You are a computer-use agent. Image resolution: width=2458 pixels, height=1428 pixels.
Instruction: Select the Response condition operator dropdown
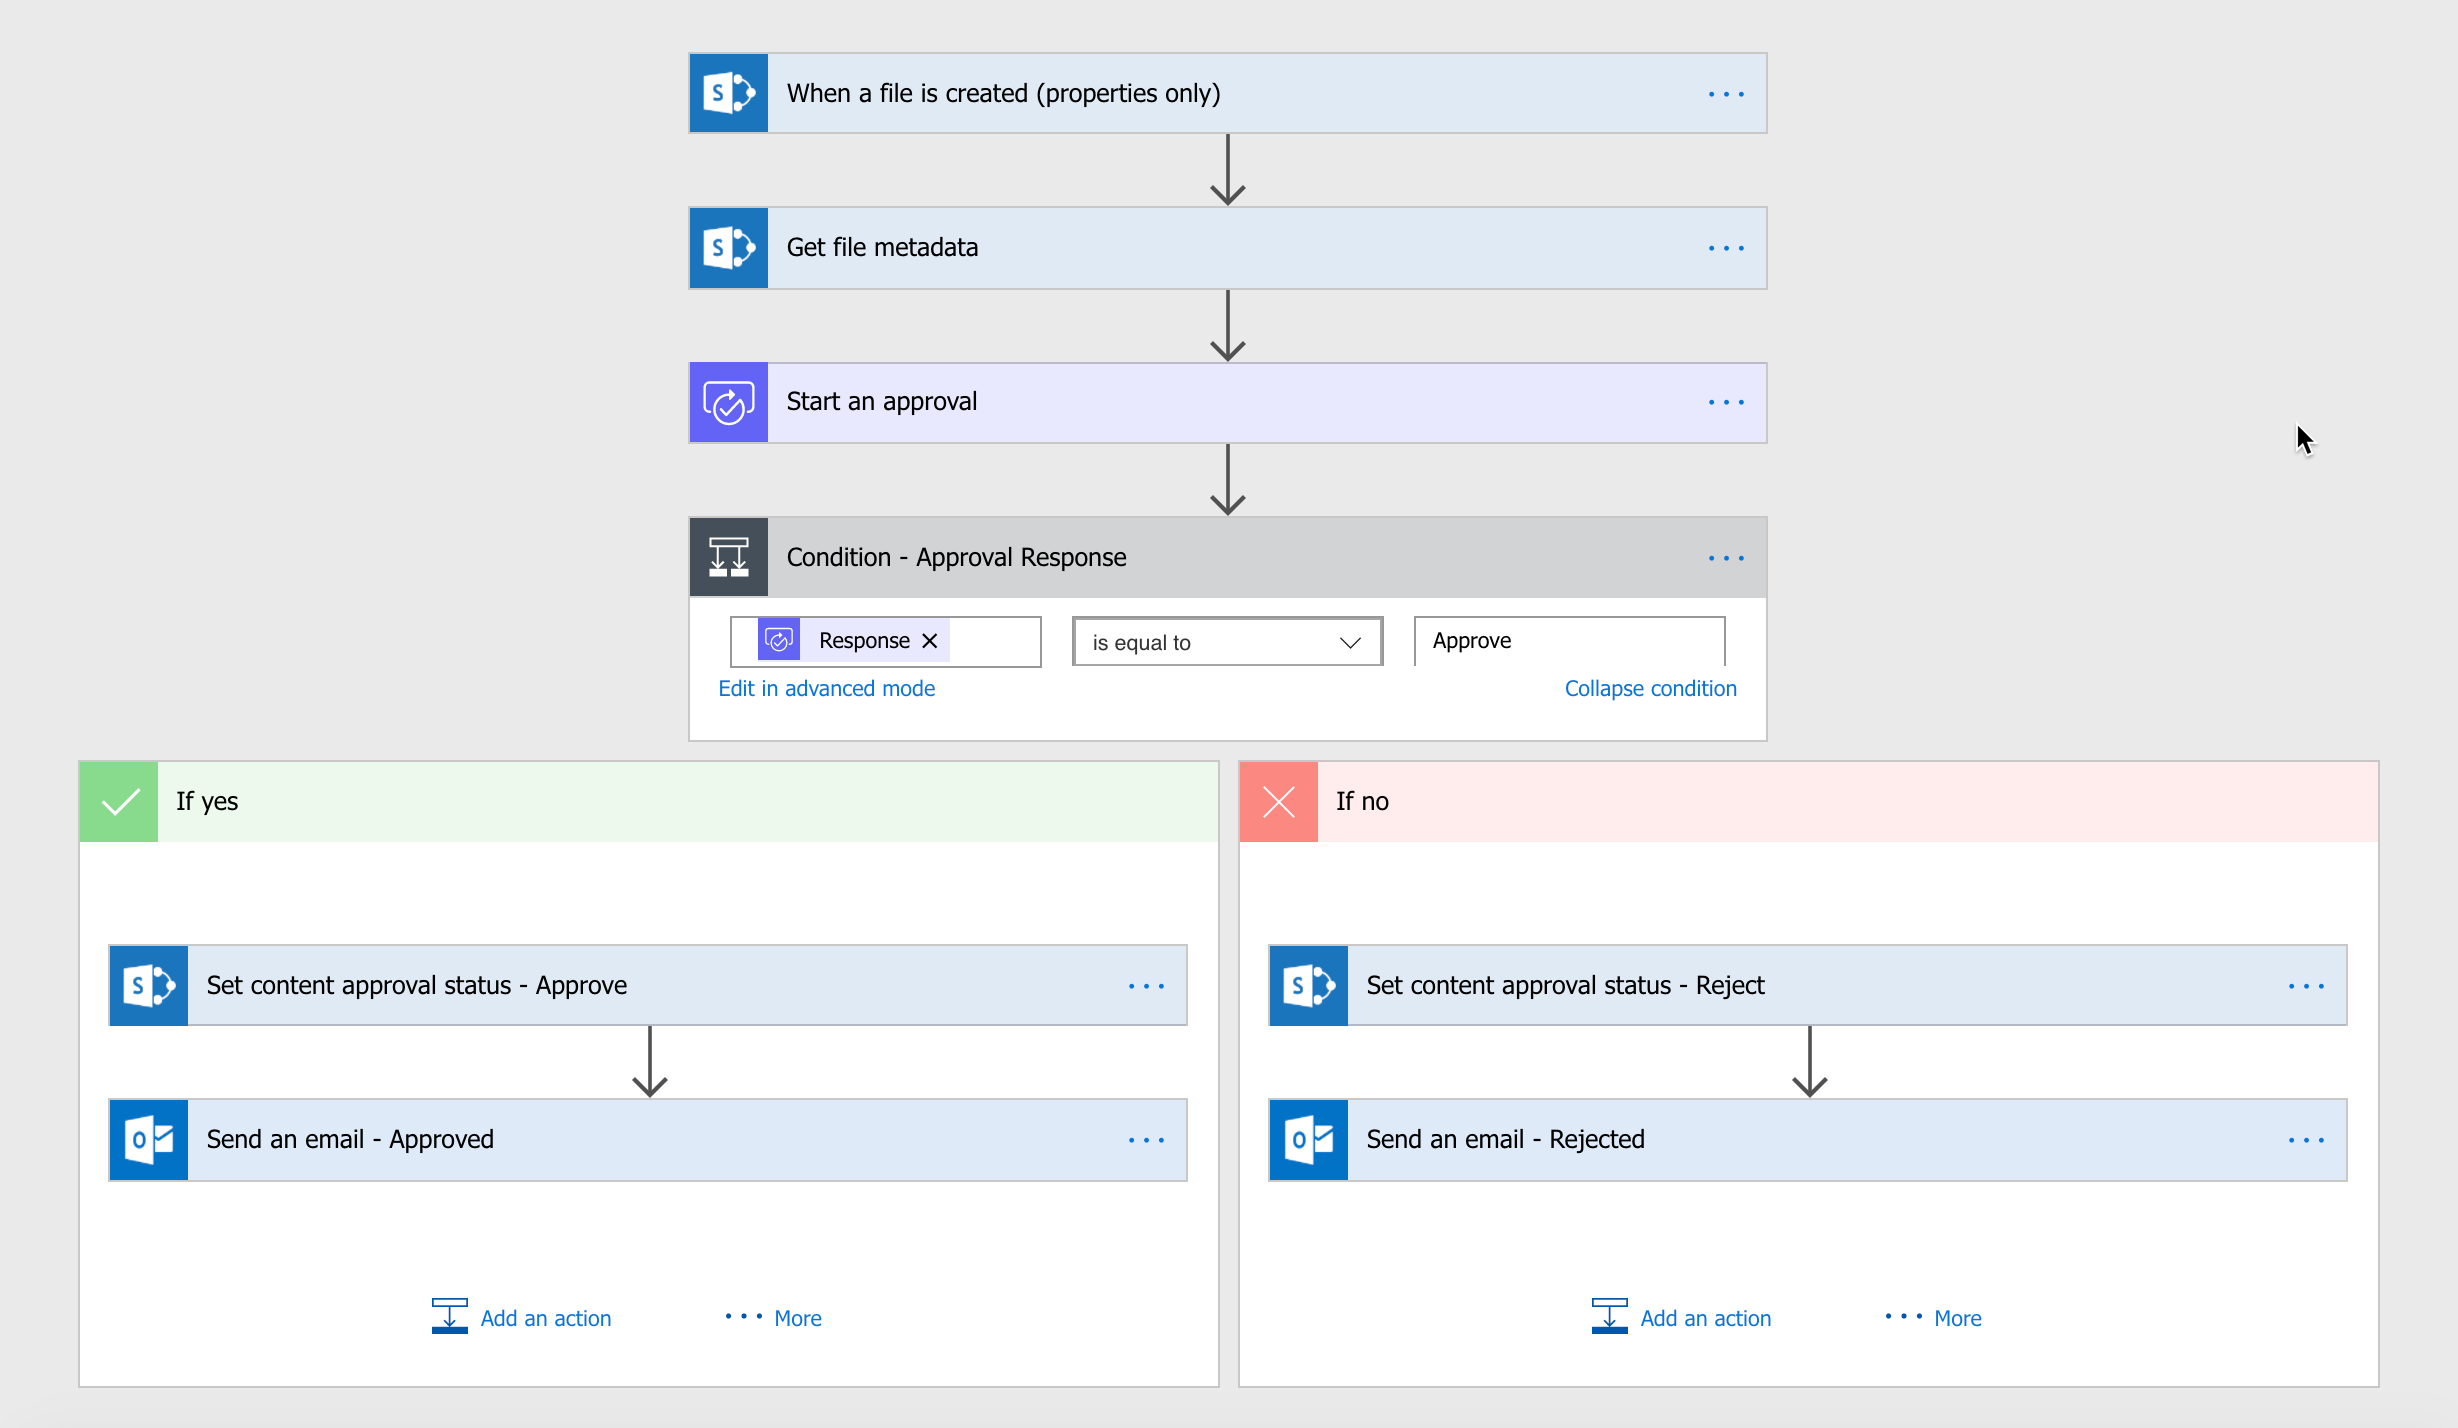[1222, 639]
